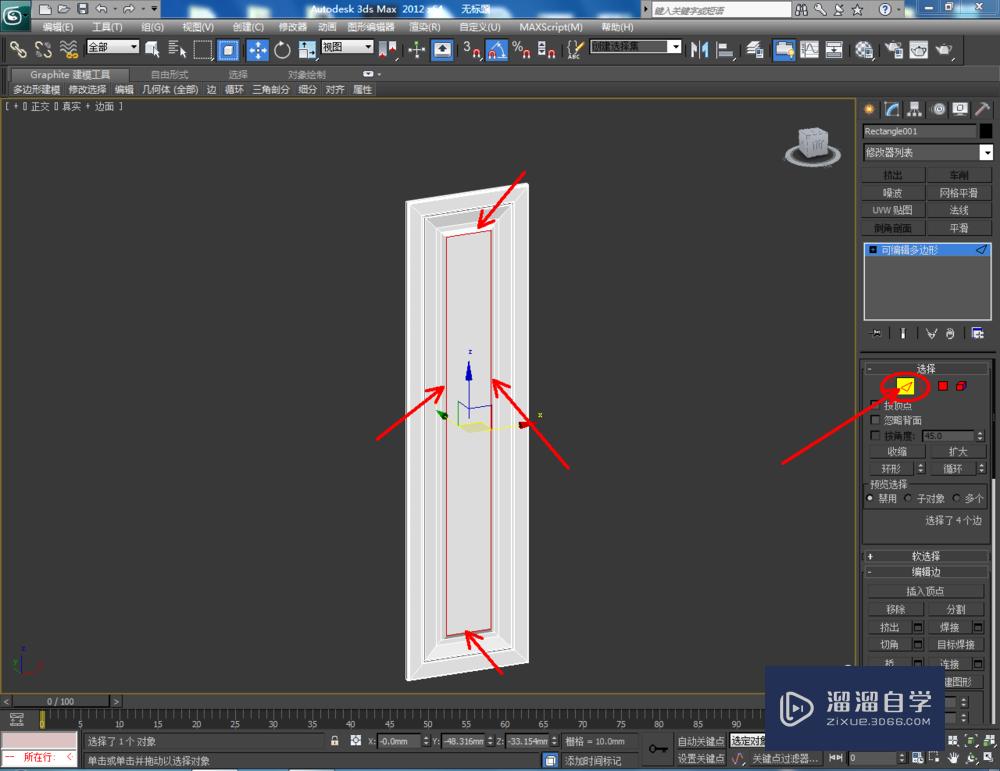Screen dimensions: 1000x771
Task: Select the Link tool (chain icon)
Action: tap(17, 49)
